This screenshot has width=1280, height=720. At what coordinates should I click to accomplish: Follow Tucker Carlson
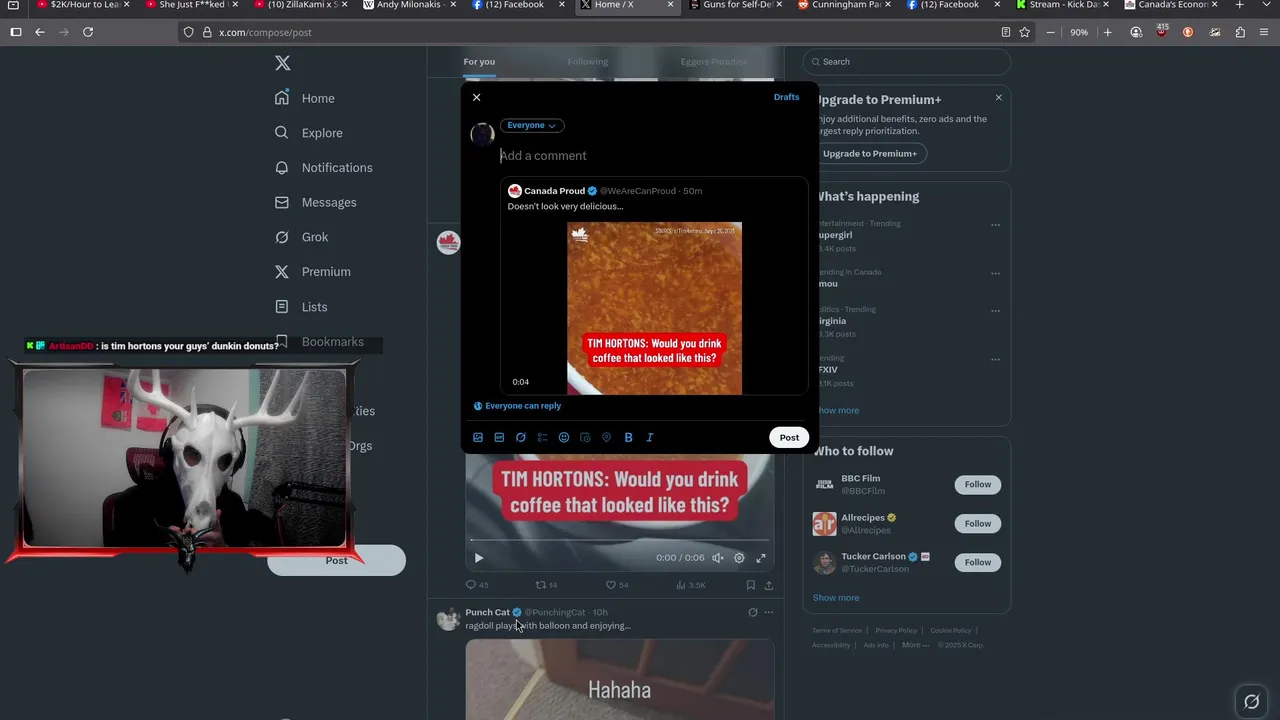[978, 563]
